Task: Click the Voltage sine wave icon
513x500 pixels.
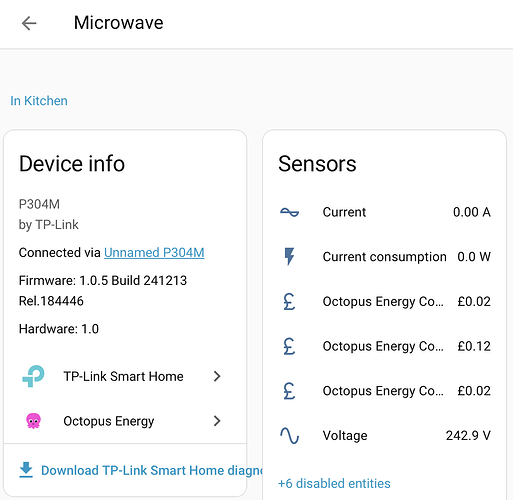Action: [289, 435]
